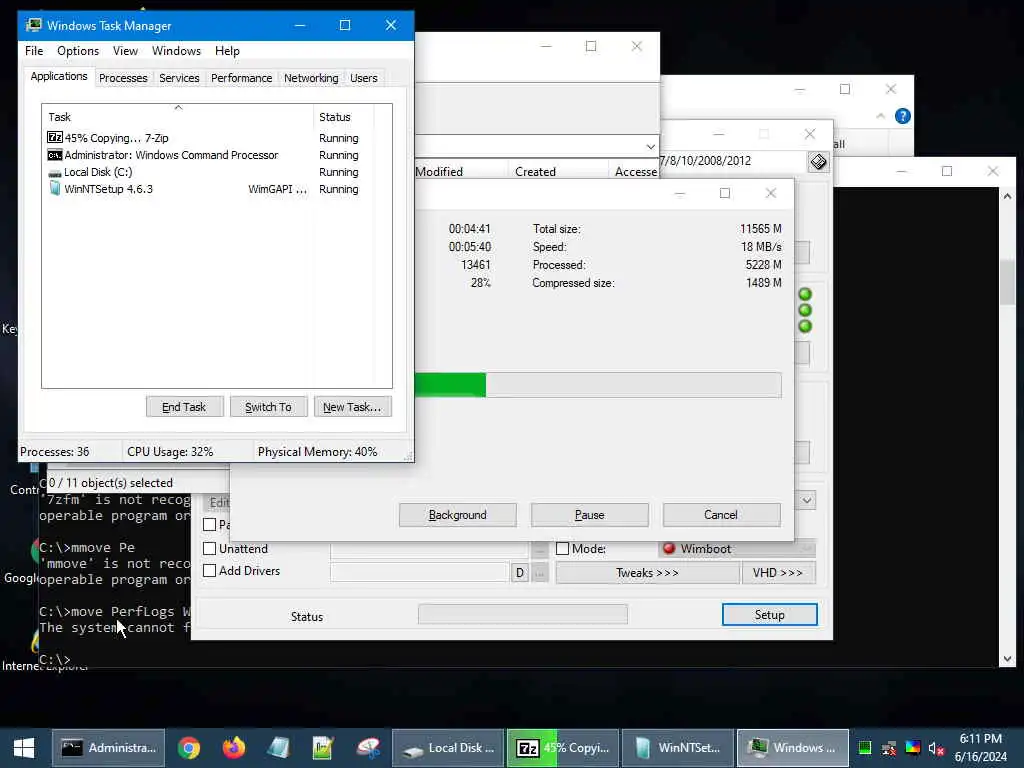Screen dimensions: 1024x768
Task: Click the muted volume tray icon
Action: [x=936, y=748]
